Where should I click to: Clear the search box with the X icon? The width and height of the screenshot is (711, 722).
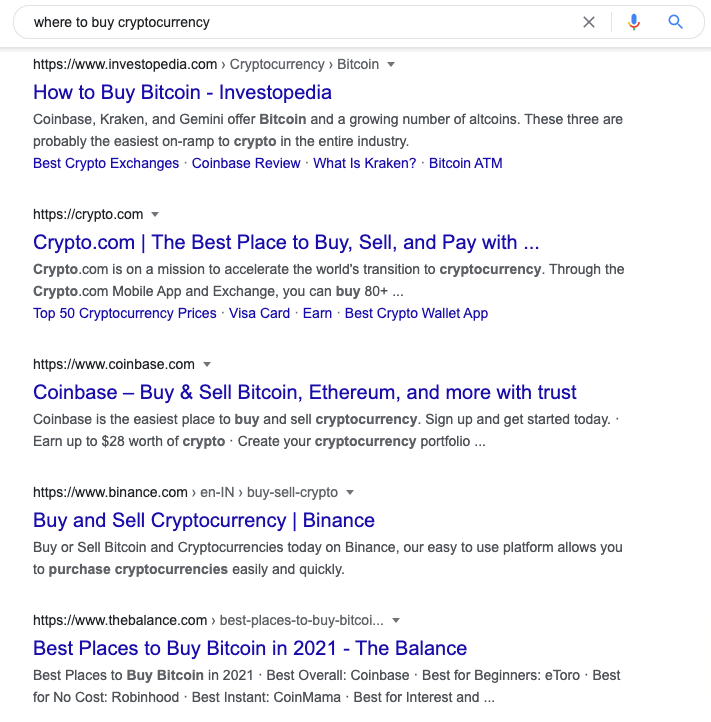click(589, 22)
